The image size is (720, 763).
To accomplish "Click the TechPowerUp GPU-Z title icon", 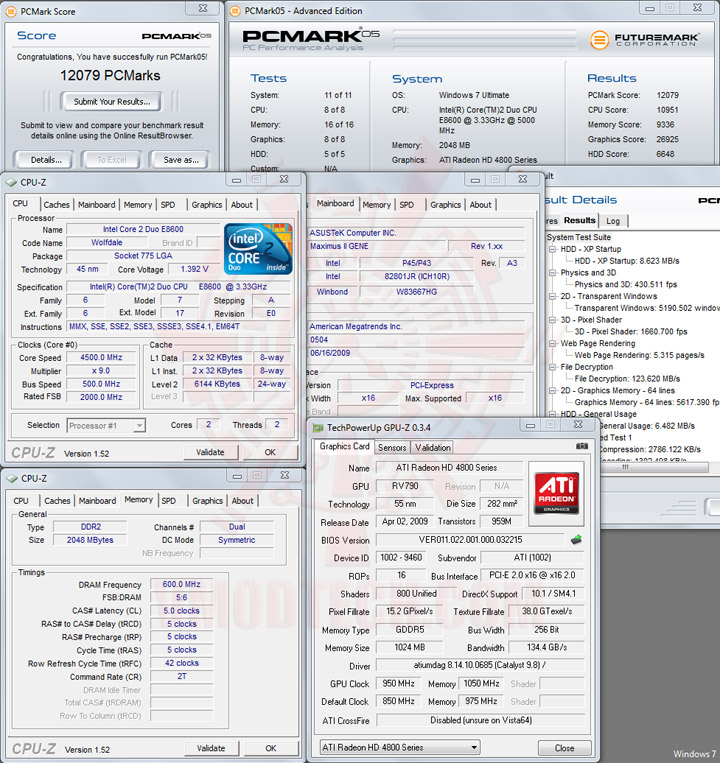I will [318, 428].
